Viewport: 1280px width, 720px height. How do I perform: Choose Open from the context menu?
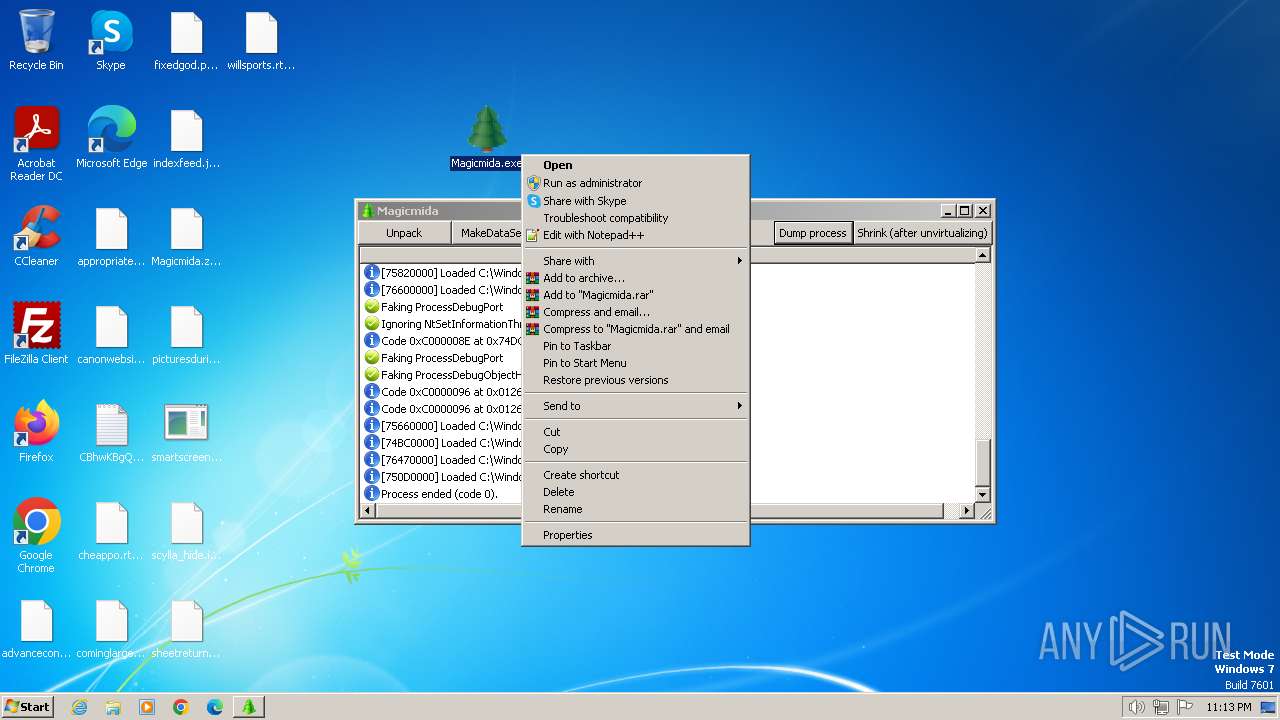tap(636, 165)
